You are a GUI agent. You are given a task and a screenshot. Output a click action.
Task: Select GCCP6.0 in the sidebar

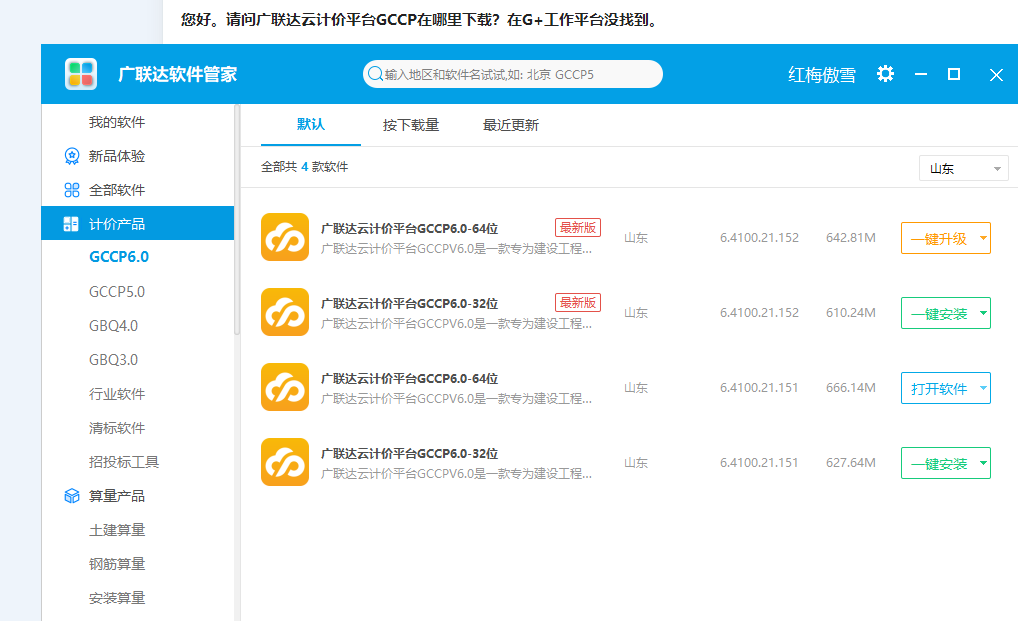[x=119, y=257]
